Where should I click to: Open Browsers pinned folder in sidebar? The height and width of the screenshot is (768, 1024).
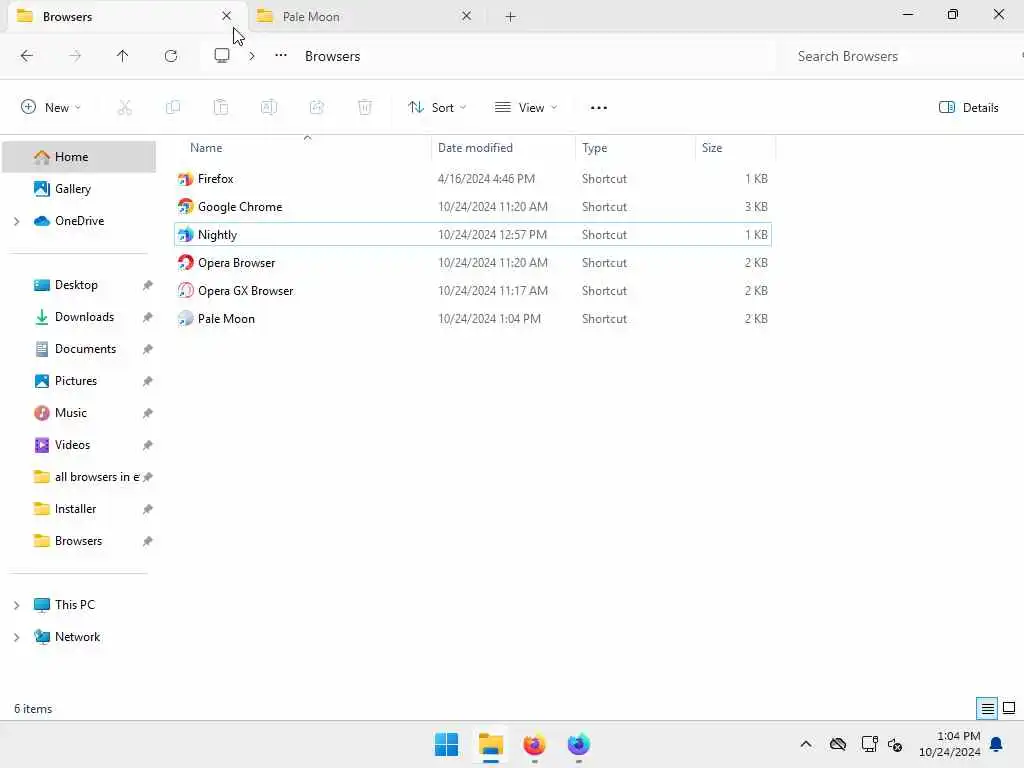click(x=79, y=541)
